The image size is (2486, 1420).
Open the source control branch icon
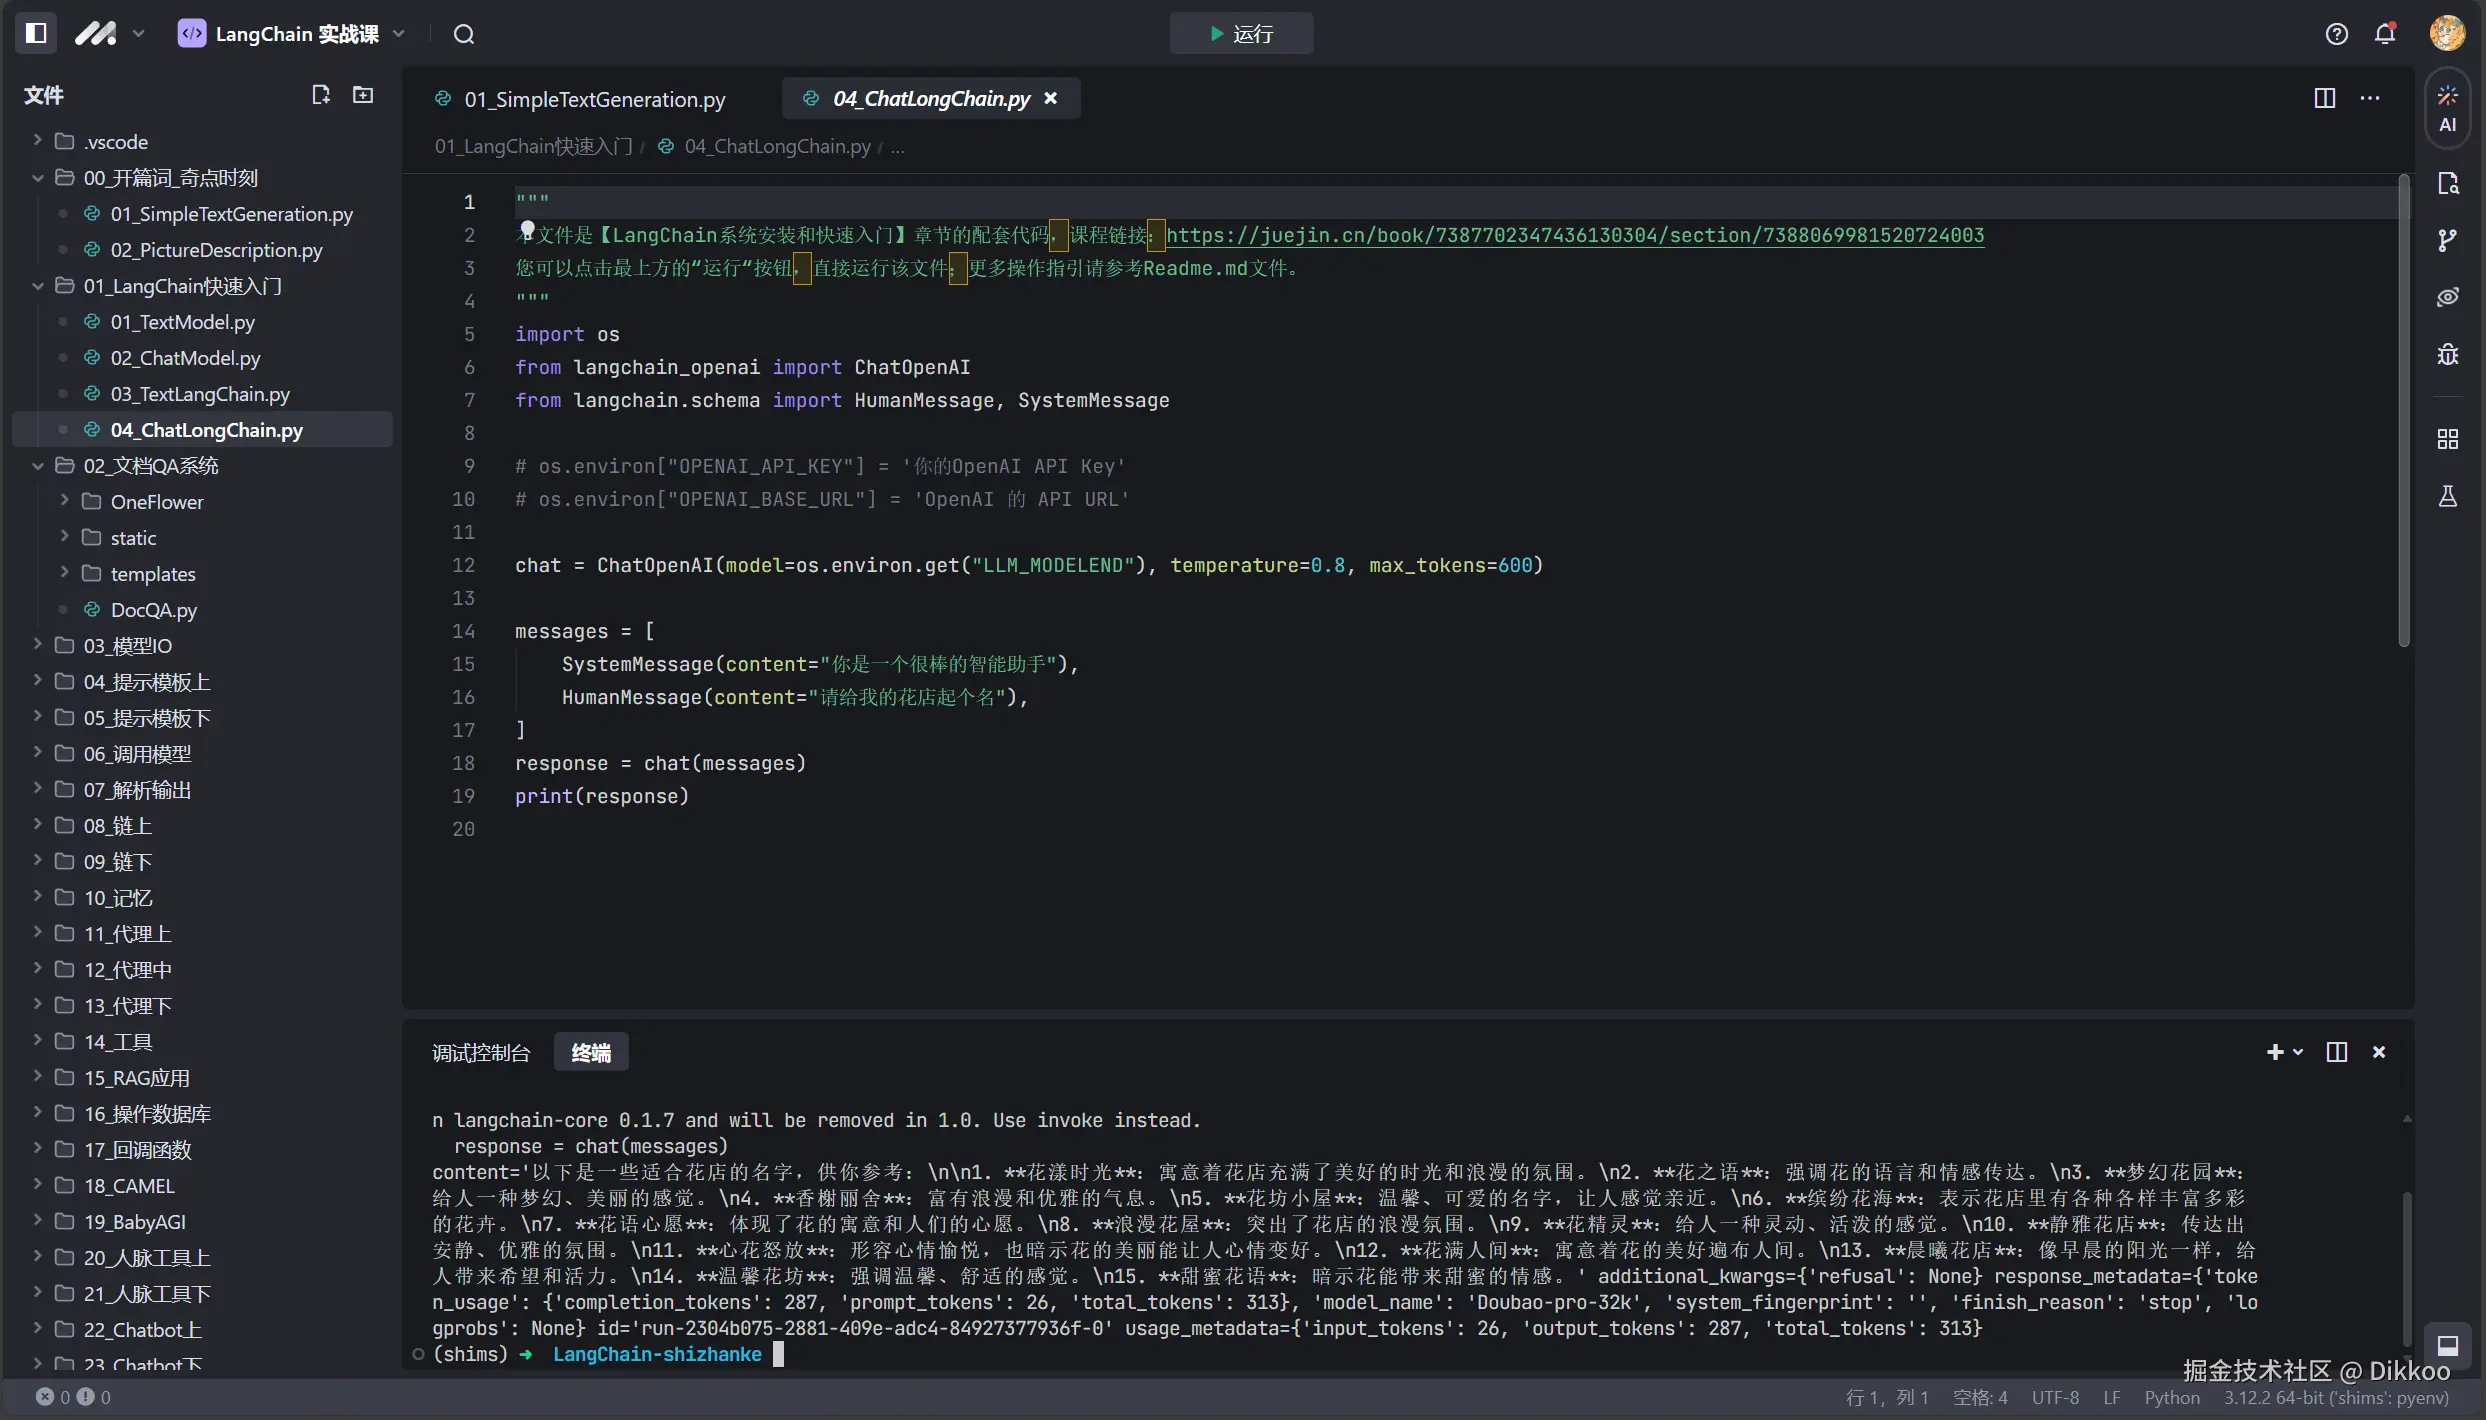coord(2447,240)
